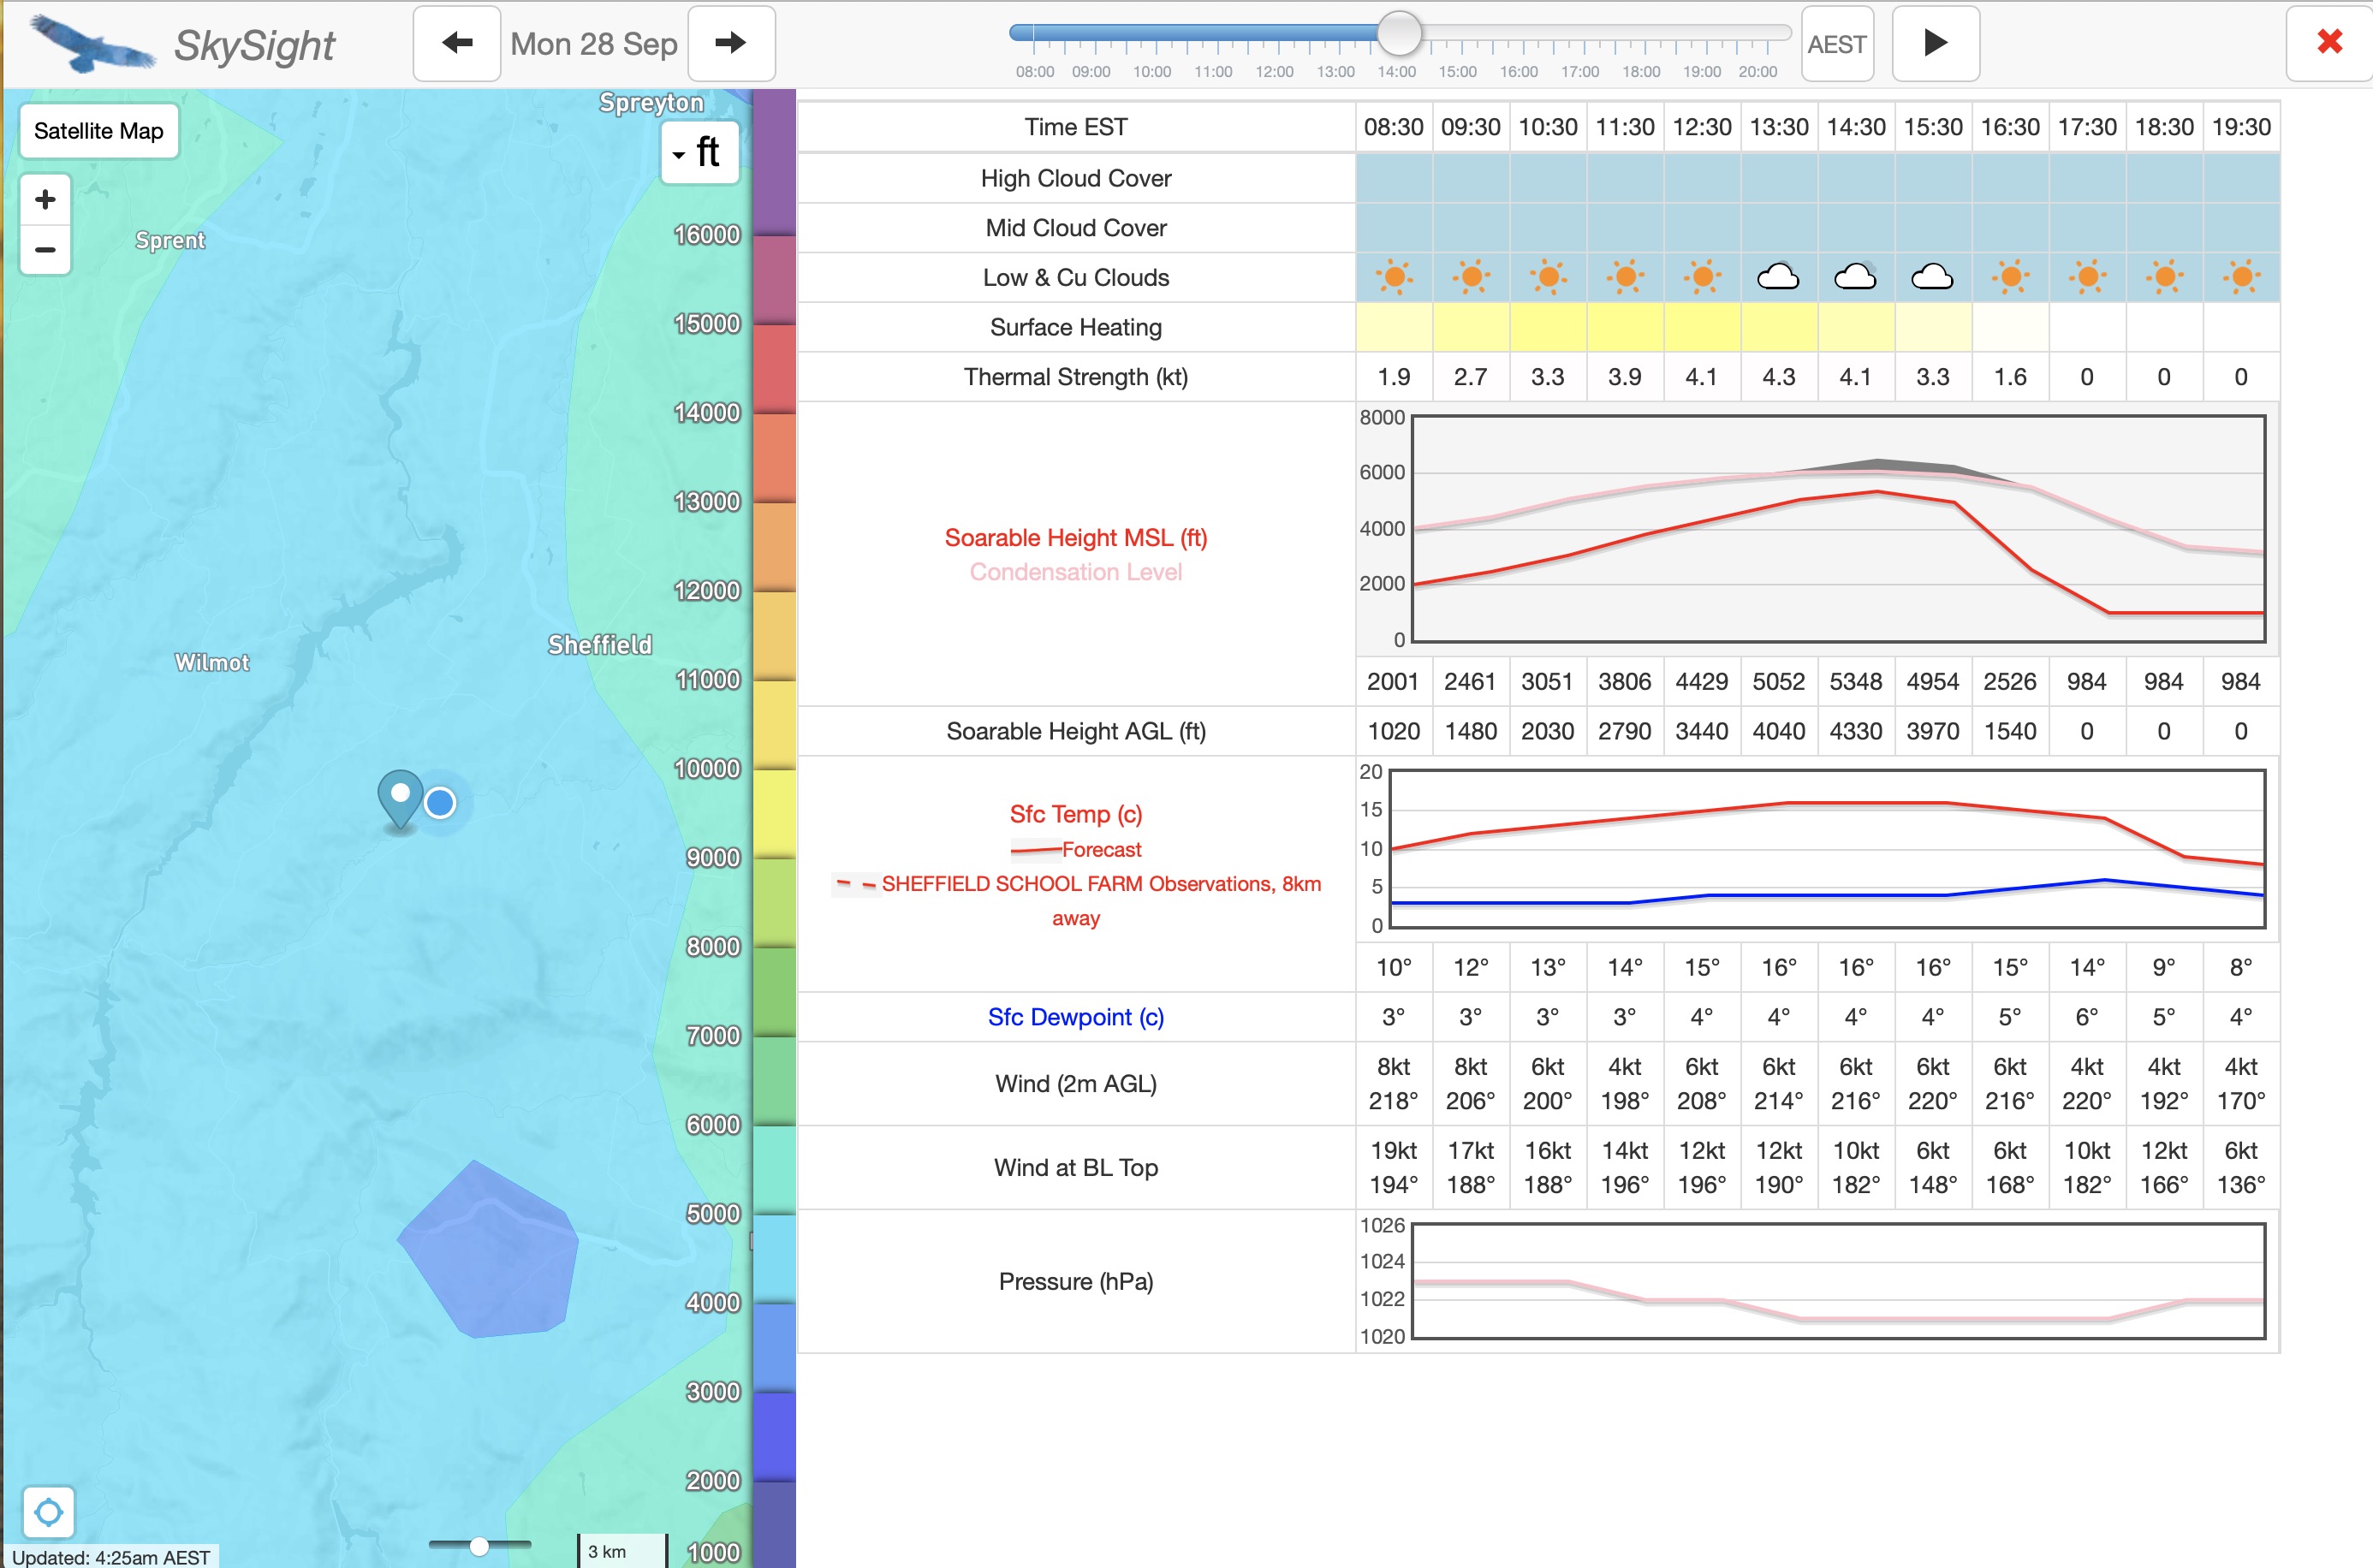2373x1568 pixels.
Task: Toggle the AEST timezone button
Action: click(1836, 44)
